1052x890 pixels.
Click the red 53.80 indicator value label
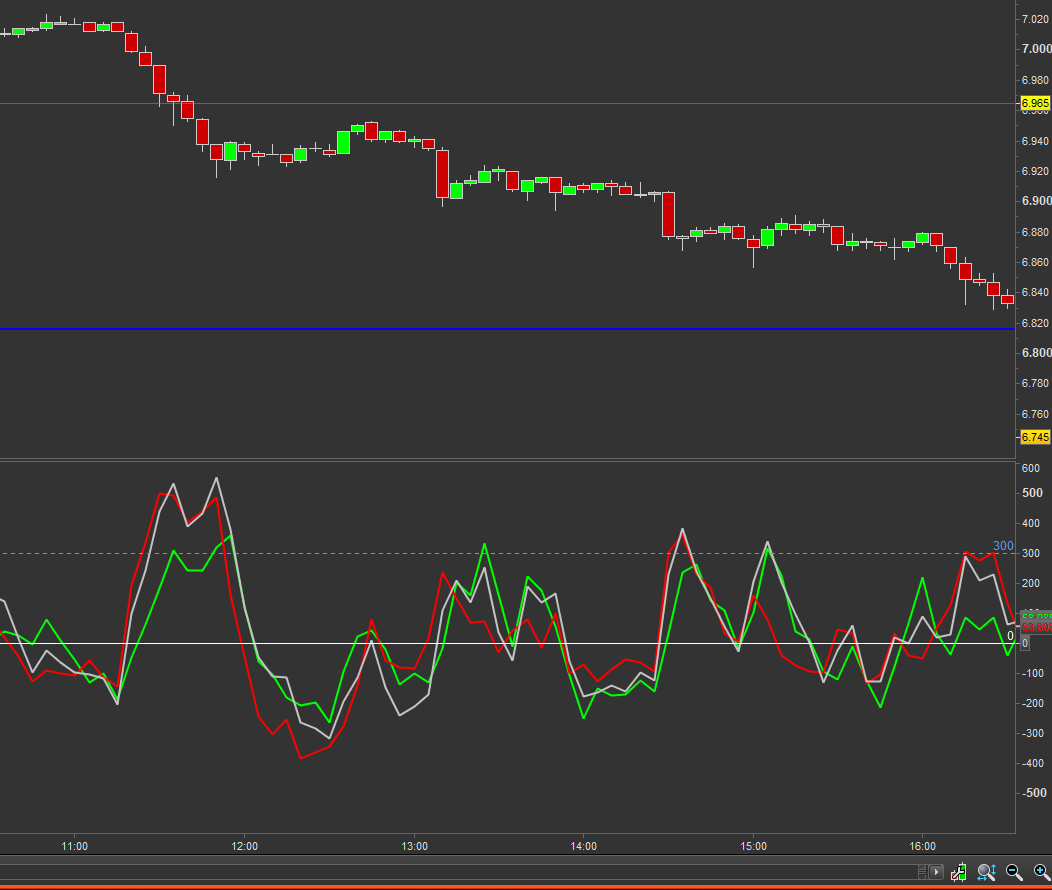[1036, 628]
